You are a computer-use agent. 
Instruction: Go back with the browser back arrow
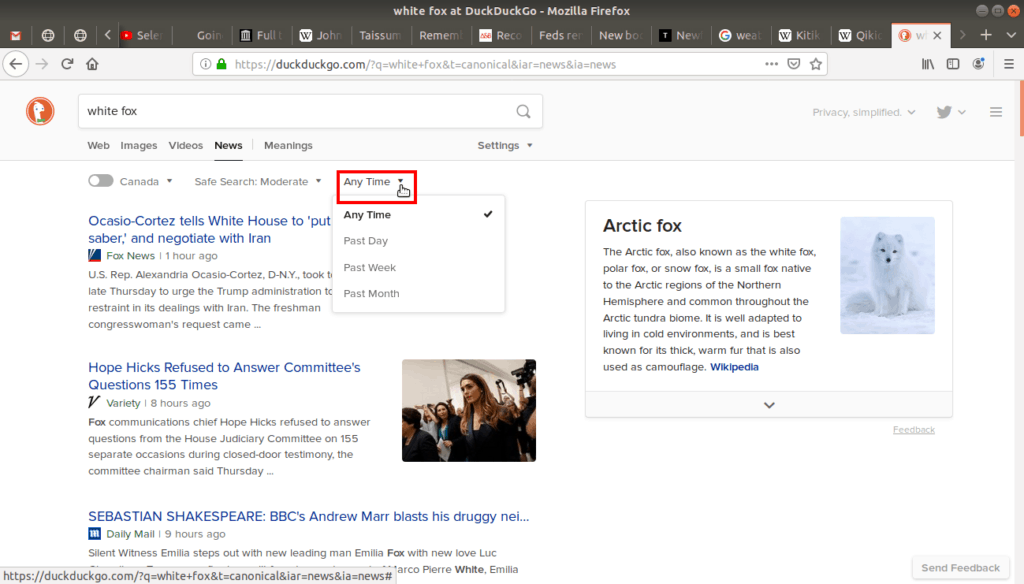16,64
